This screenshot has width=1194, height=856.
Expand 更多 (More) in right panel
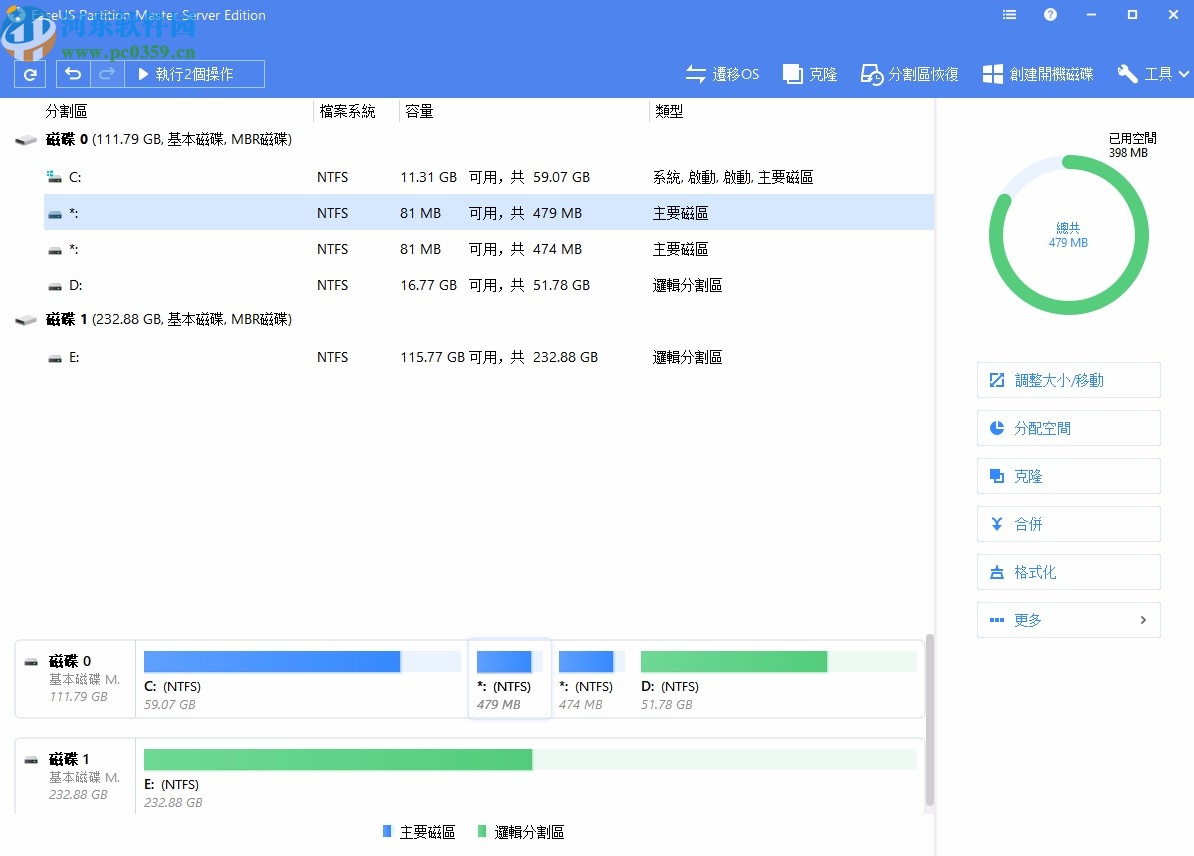coord(1068,620)
